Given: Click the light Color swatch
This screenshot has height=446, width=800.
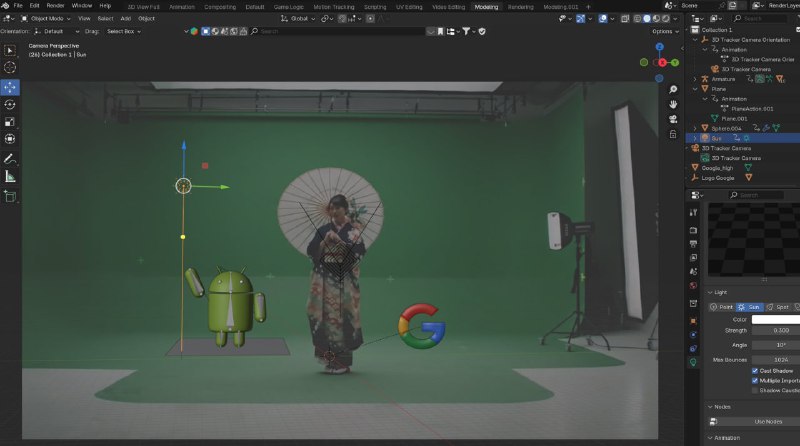Looking at the screenshot, I should [776, 319].
